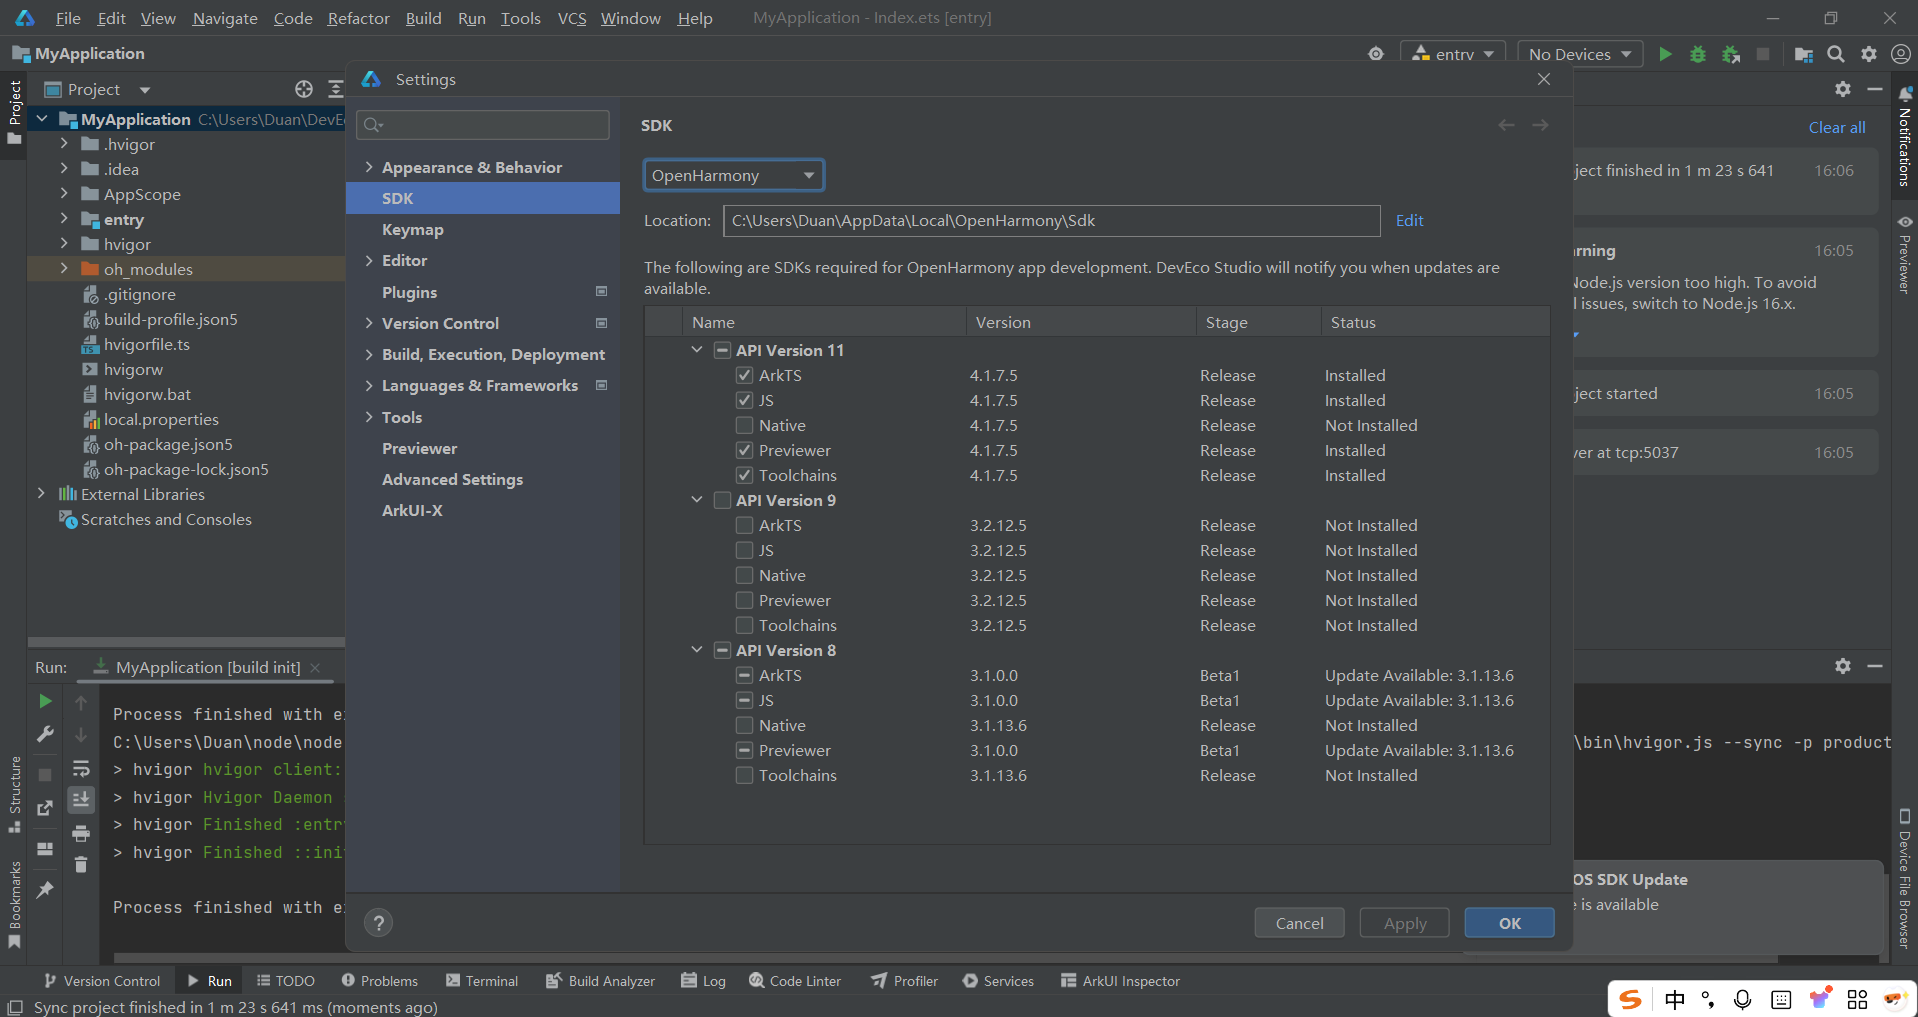Collapse the API Version 8 group
This screenshot has height=1017, width=1918.
click(x=697, y=650)
